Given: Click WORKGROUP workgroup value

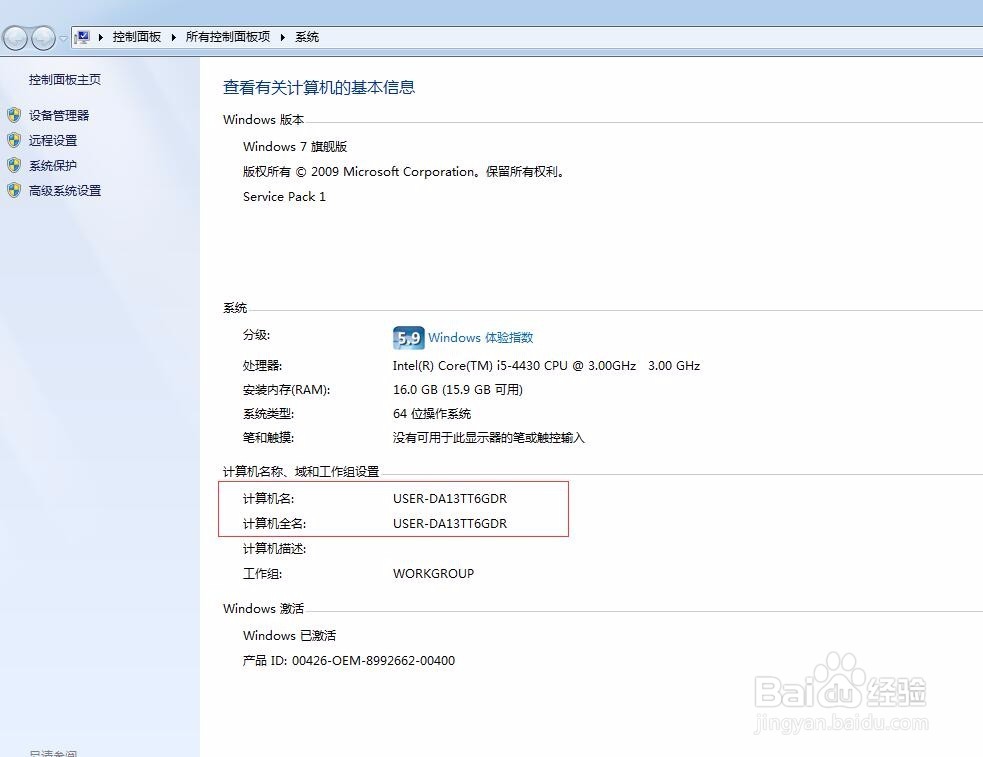Looking at the screenshot, I should click(x=433, y=573).
